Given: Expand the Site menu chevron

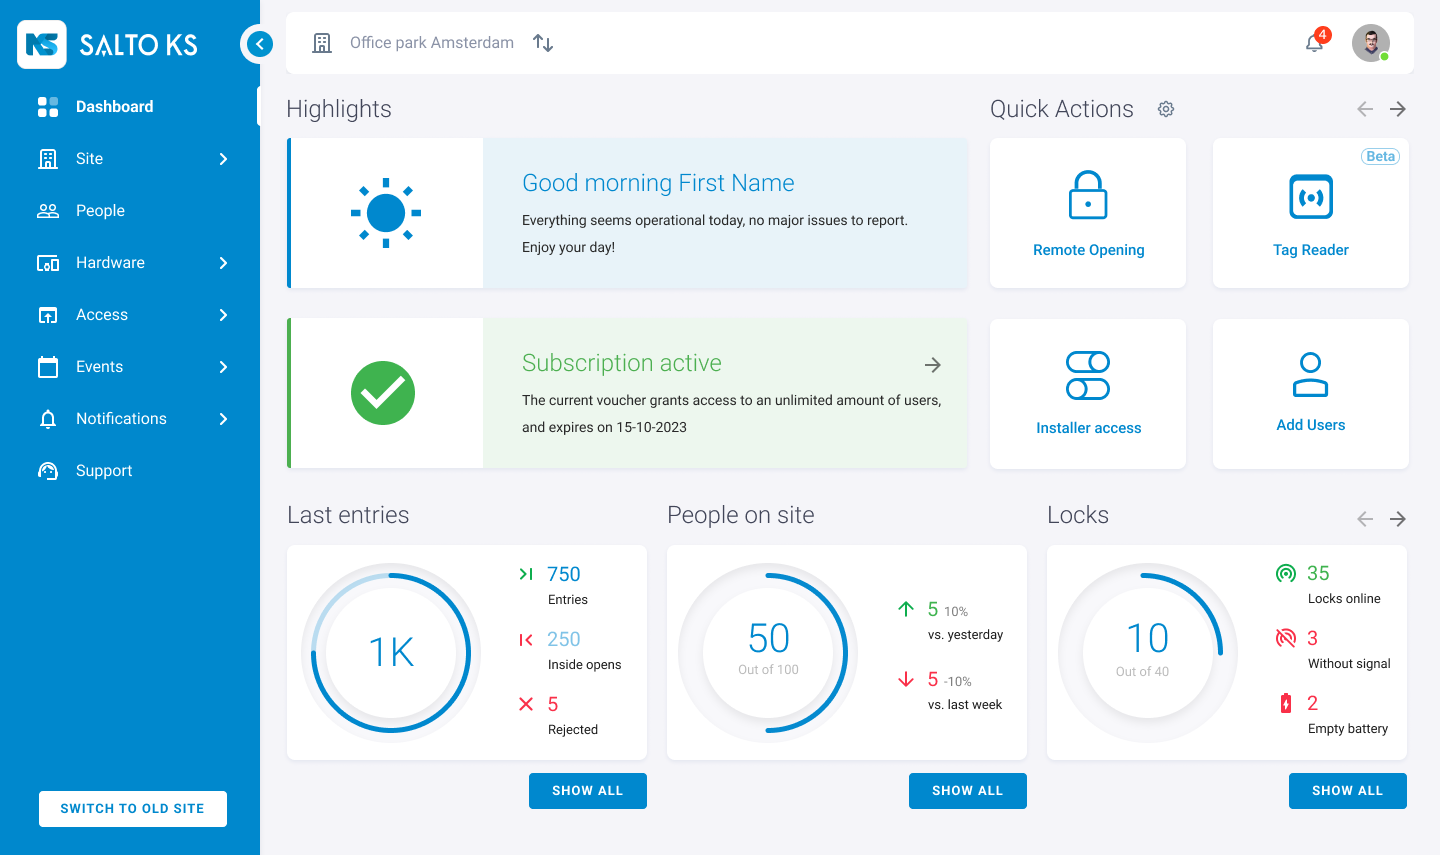Looking at the screenshot, I should 223,159.
